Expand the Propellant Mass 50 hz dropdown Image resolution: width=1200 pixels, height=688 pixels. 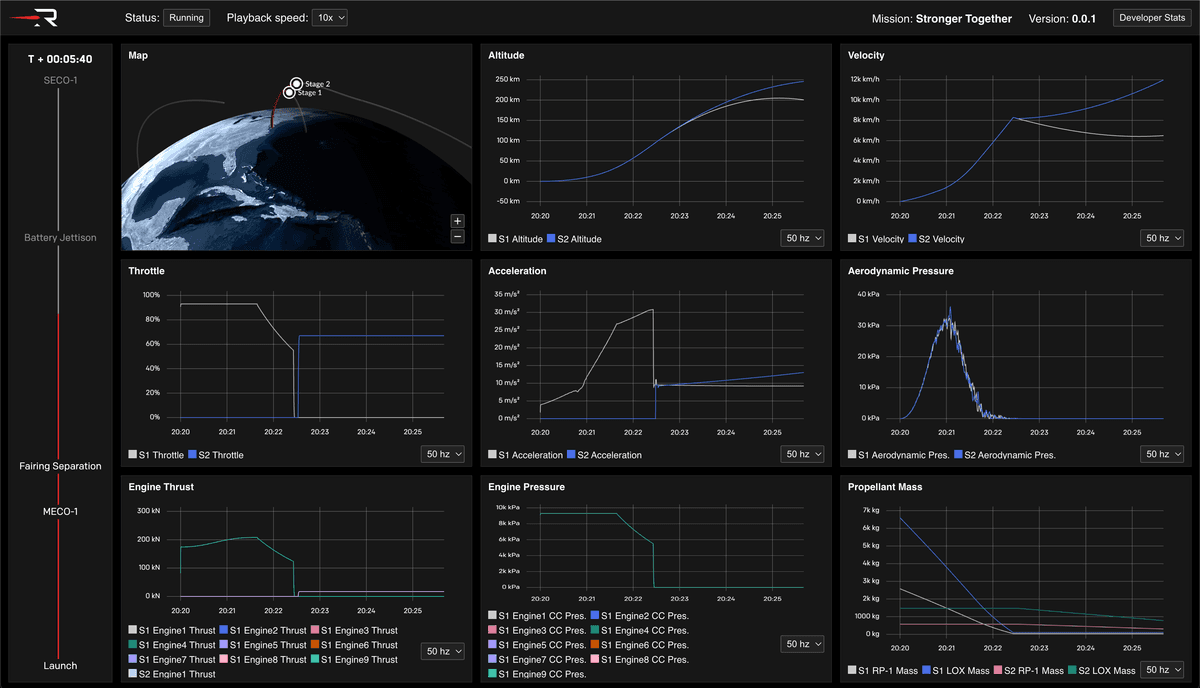pos(1162,669)
